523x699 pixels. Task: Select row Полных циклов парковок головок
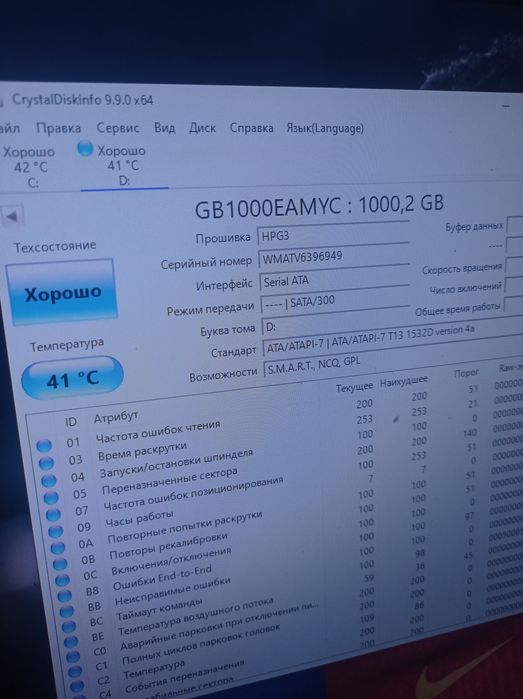(201, 644)
